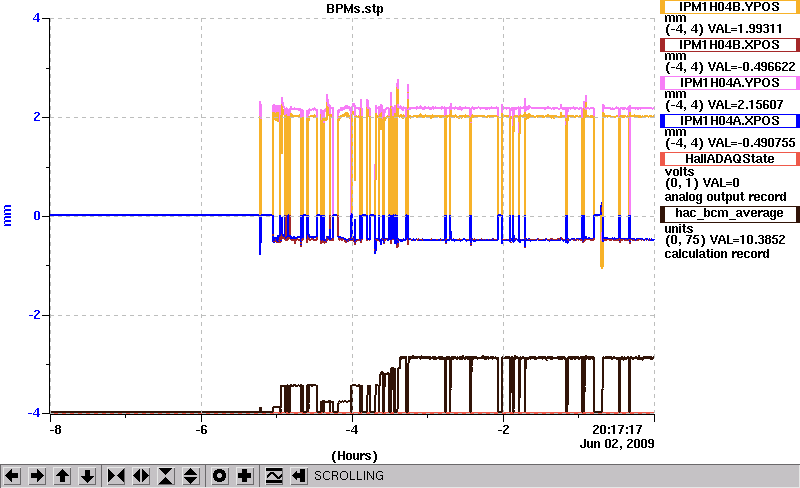Click the 'calculation record' description
Image resolution: width=800 pixels, height=488 pixels.
click(716, 254)
